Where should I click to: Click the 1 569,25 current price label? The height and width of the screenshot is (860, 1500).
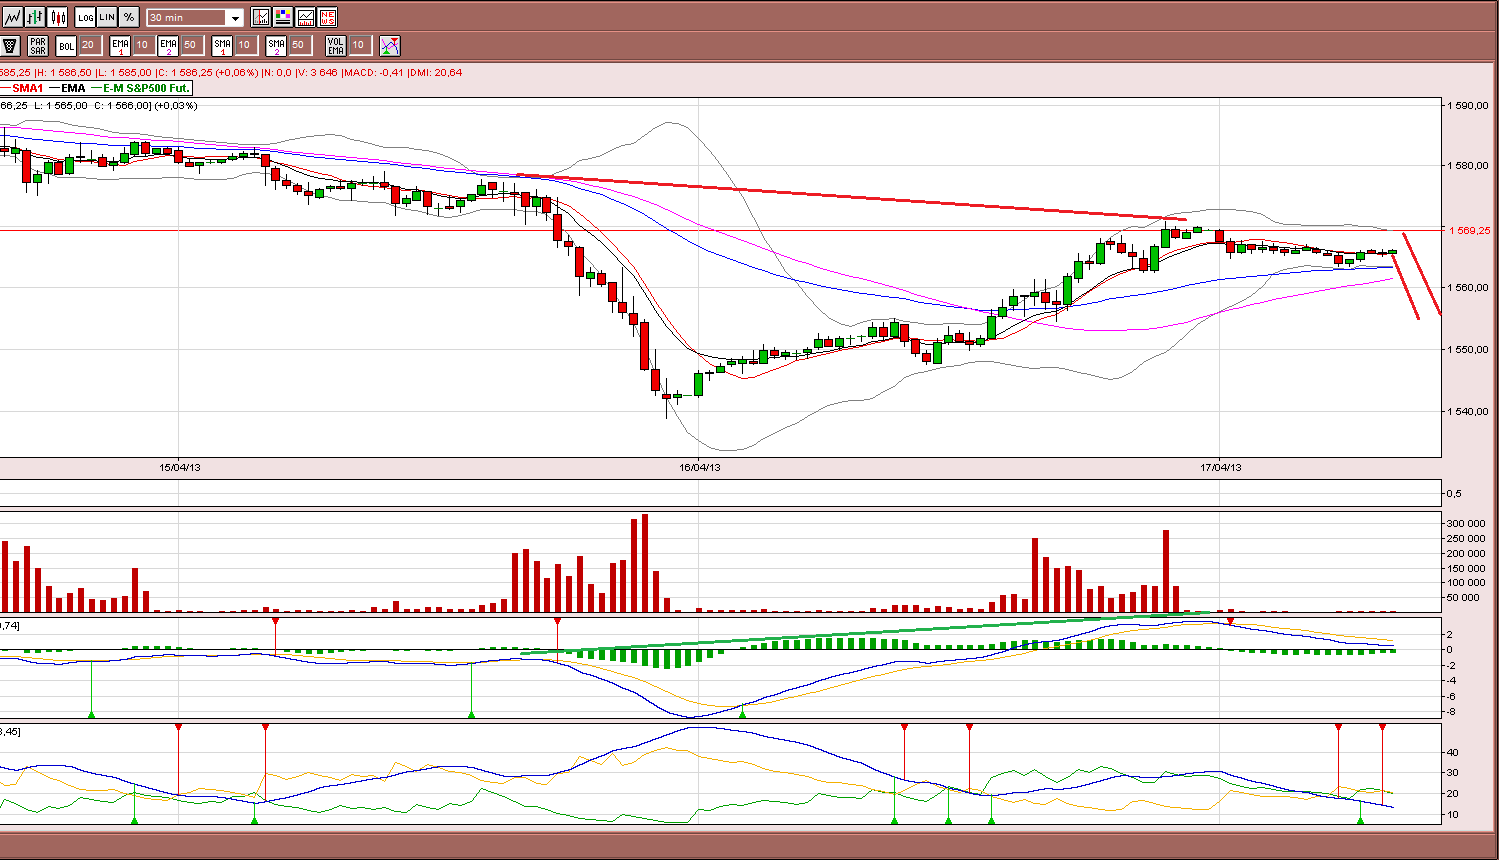click(x=1470, y=230)
